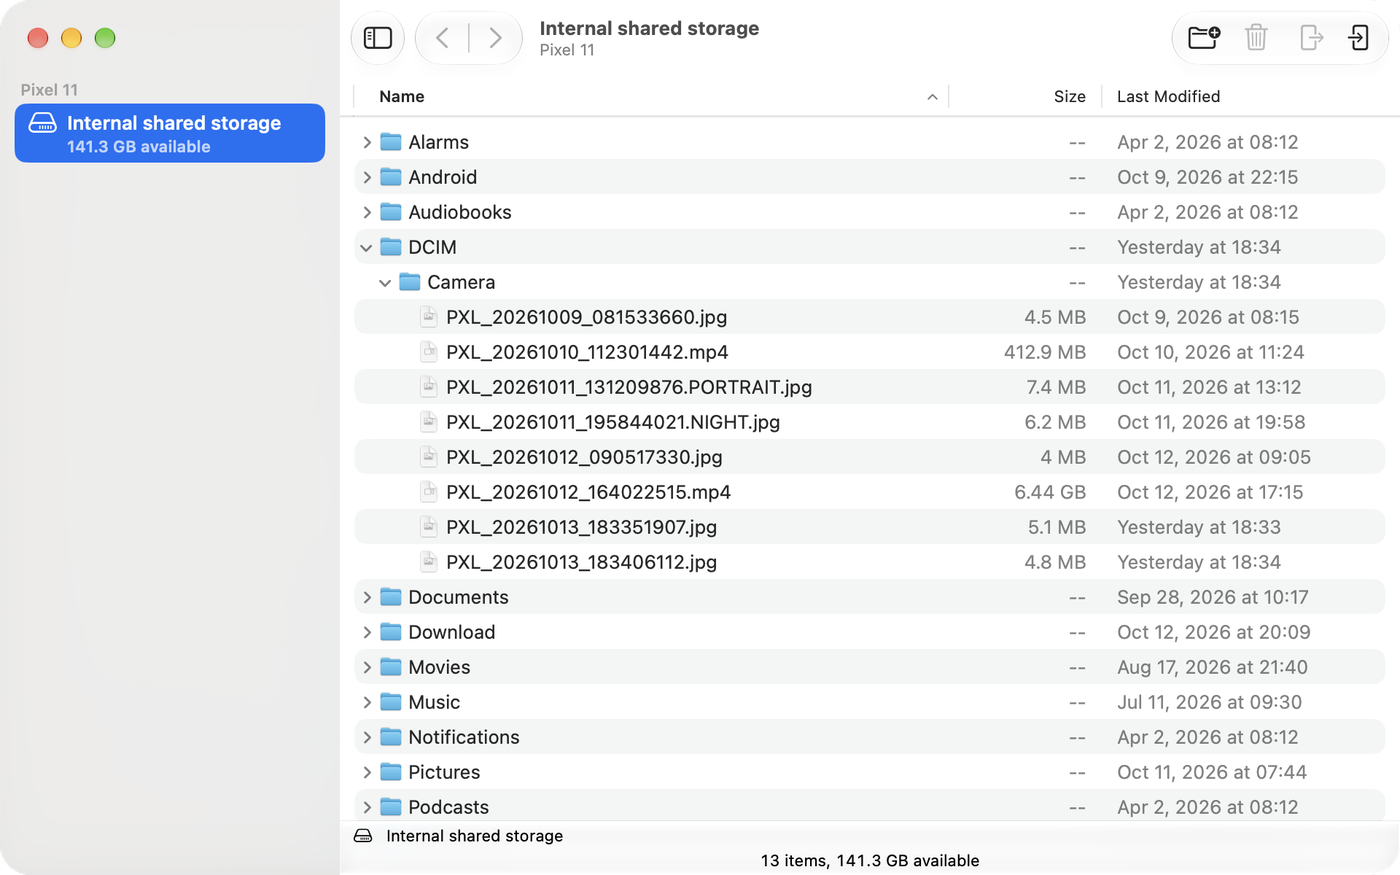Select PXL_20261011_195844021.NIGHT.jpg file name
The width and height of the screenshot is (1400, 875).
(x=613, y=422)
